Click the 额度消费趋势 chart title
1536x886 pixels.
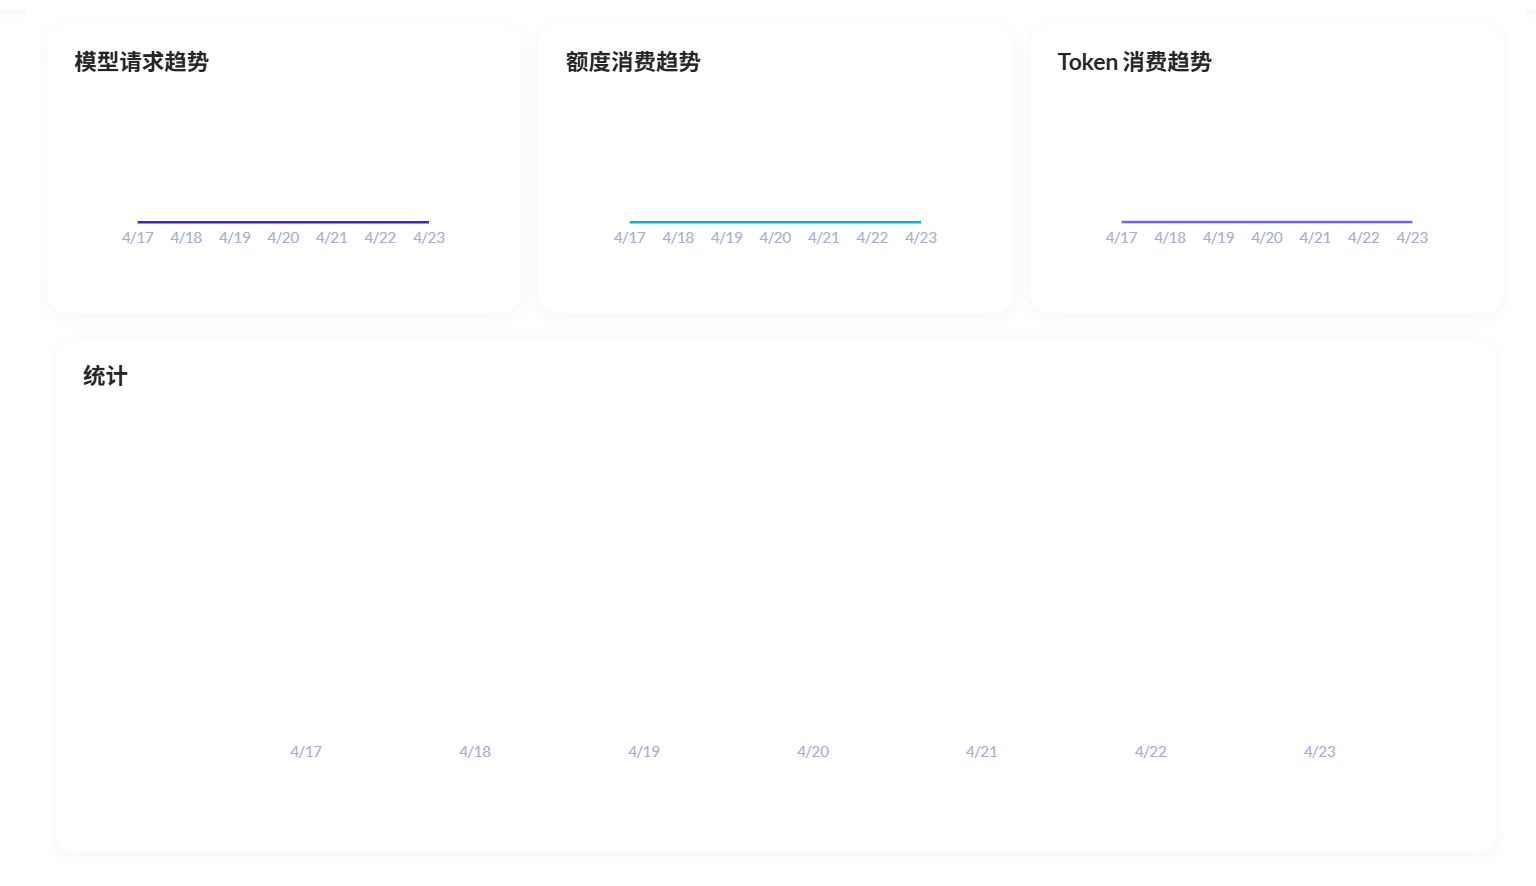632,62
